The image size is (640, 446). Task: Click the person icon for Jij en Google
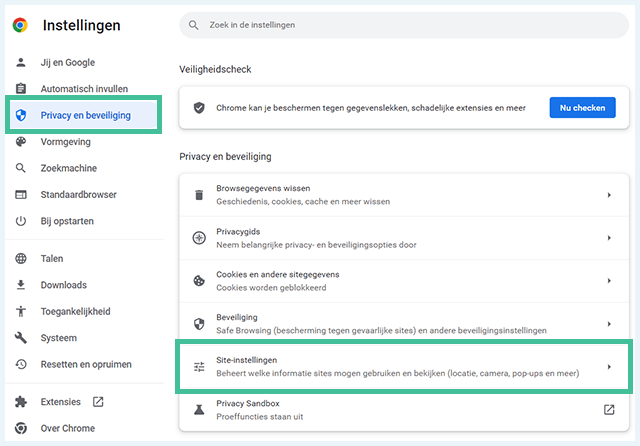tap(21, 62)
